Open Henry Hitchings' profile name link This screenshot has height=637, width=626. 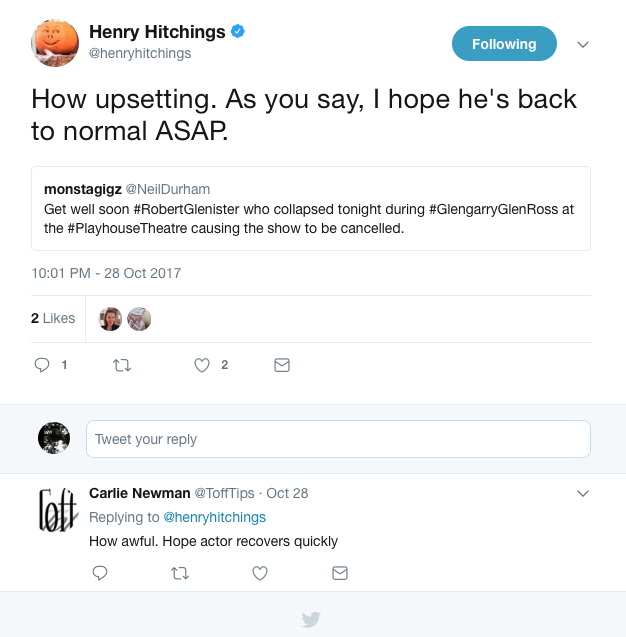tap(157, 33)
